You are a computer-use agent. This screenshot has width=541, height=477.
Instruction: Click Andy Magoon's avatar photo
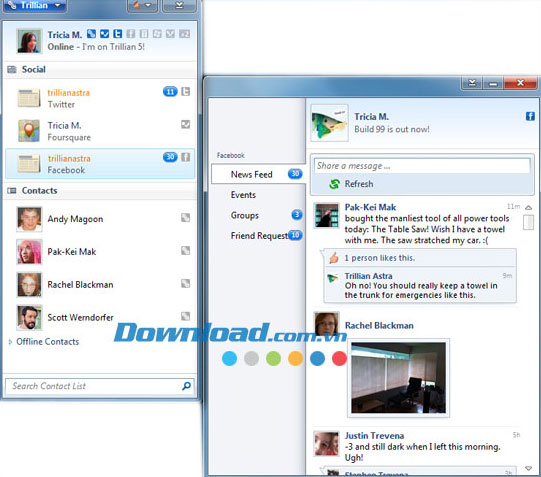tap(29, 219)
